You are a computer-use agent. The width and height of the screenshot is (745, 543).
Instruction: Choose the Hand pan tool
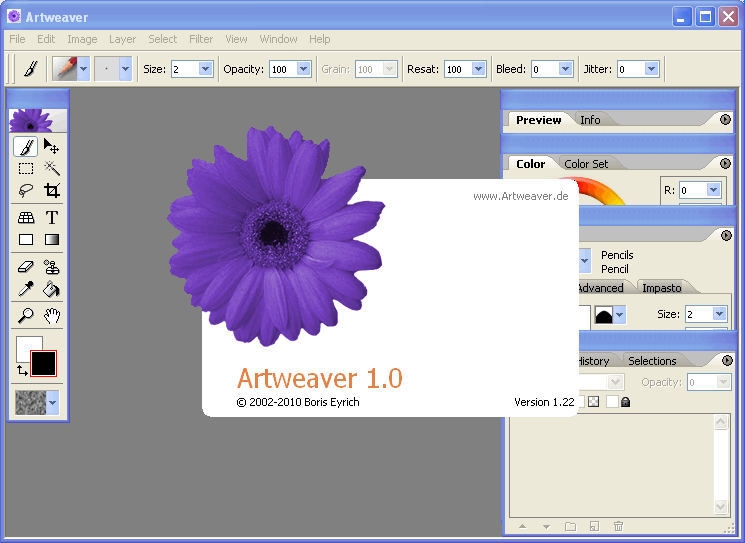51,315
